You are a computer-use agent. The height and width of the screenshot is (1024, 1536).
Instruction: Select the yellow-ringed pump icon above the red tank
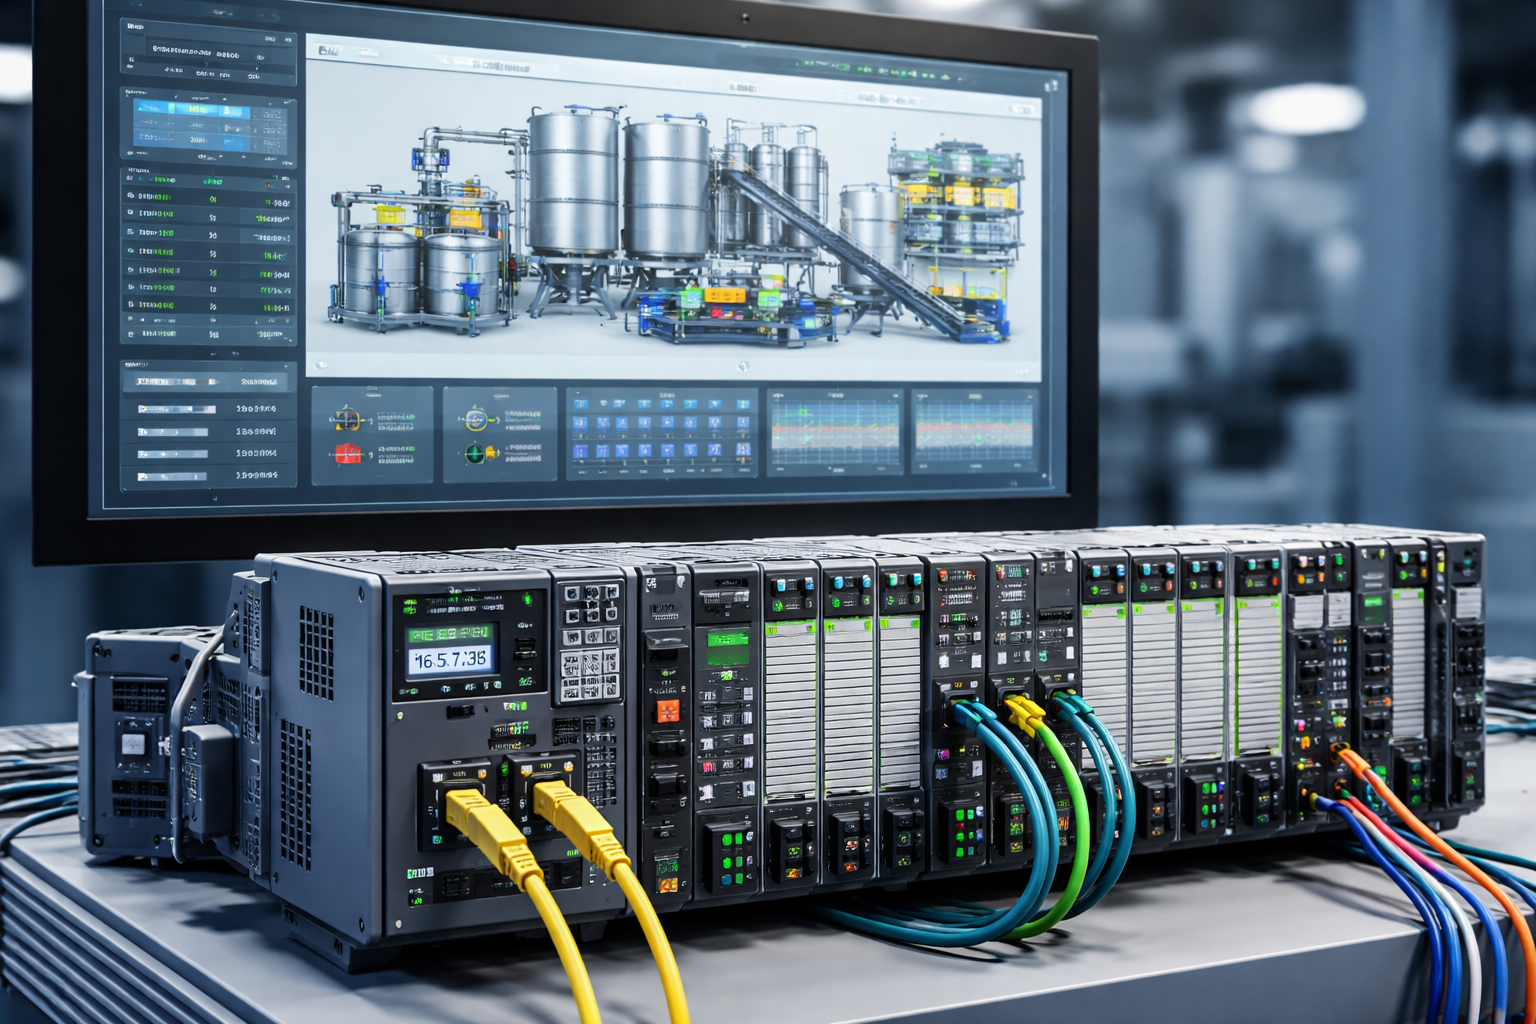point(347,419)
